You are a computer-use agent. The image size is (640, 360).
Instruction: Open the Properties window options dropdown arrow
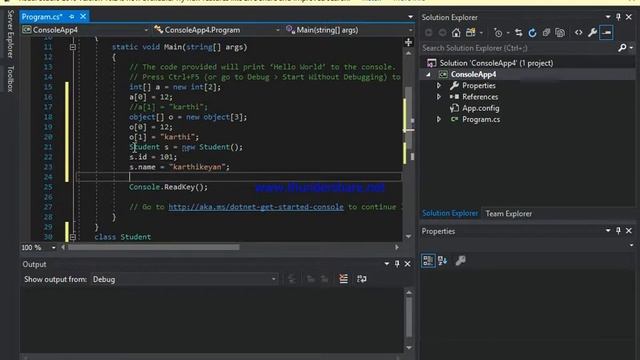coord(608,231)
